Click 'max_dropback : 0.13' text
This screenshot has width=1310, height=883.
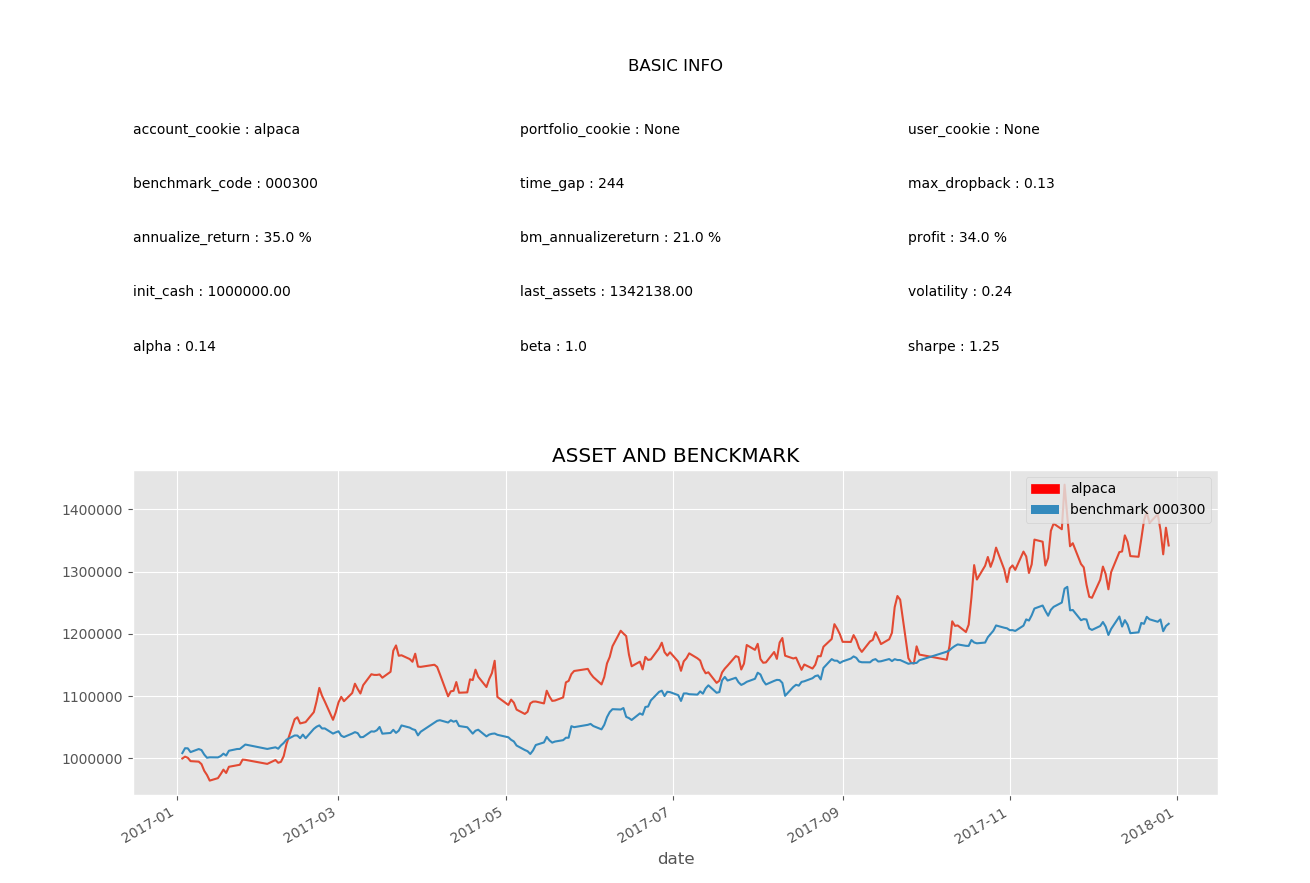(x=981, y=184)
